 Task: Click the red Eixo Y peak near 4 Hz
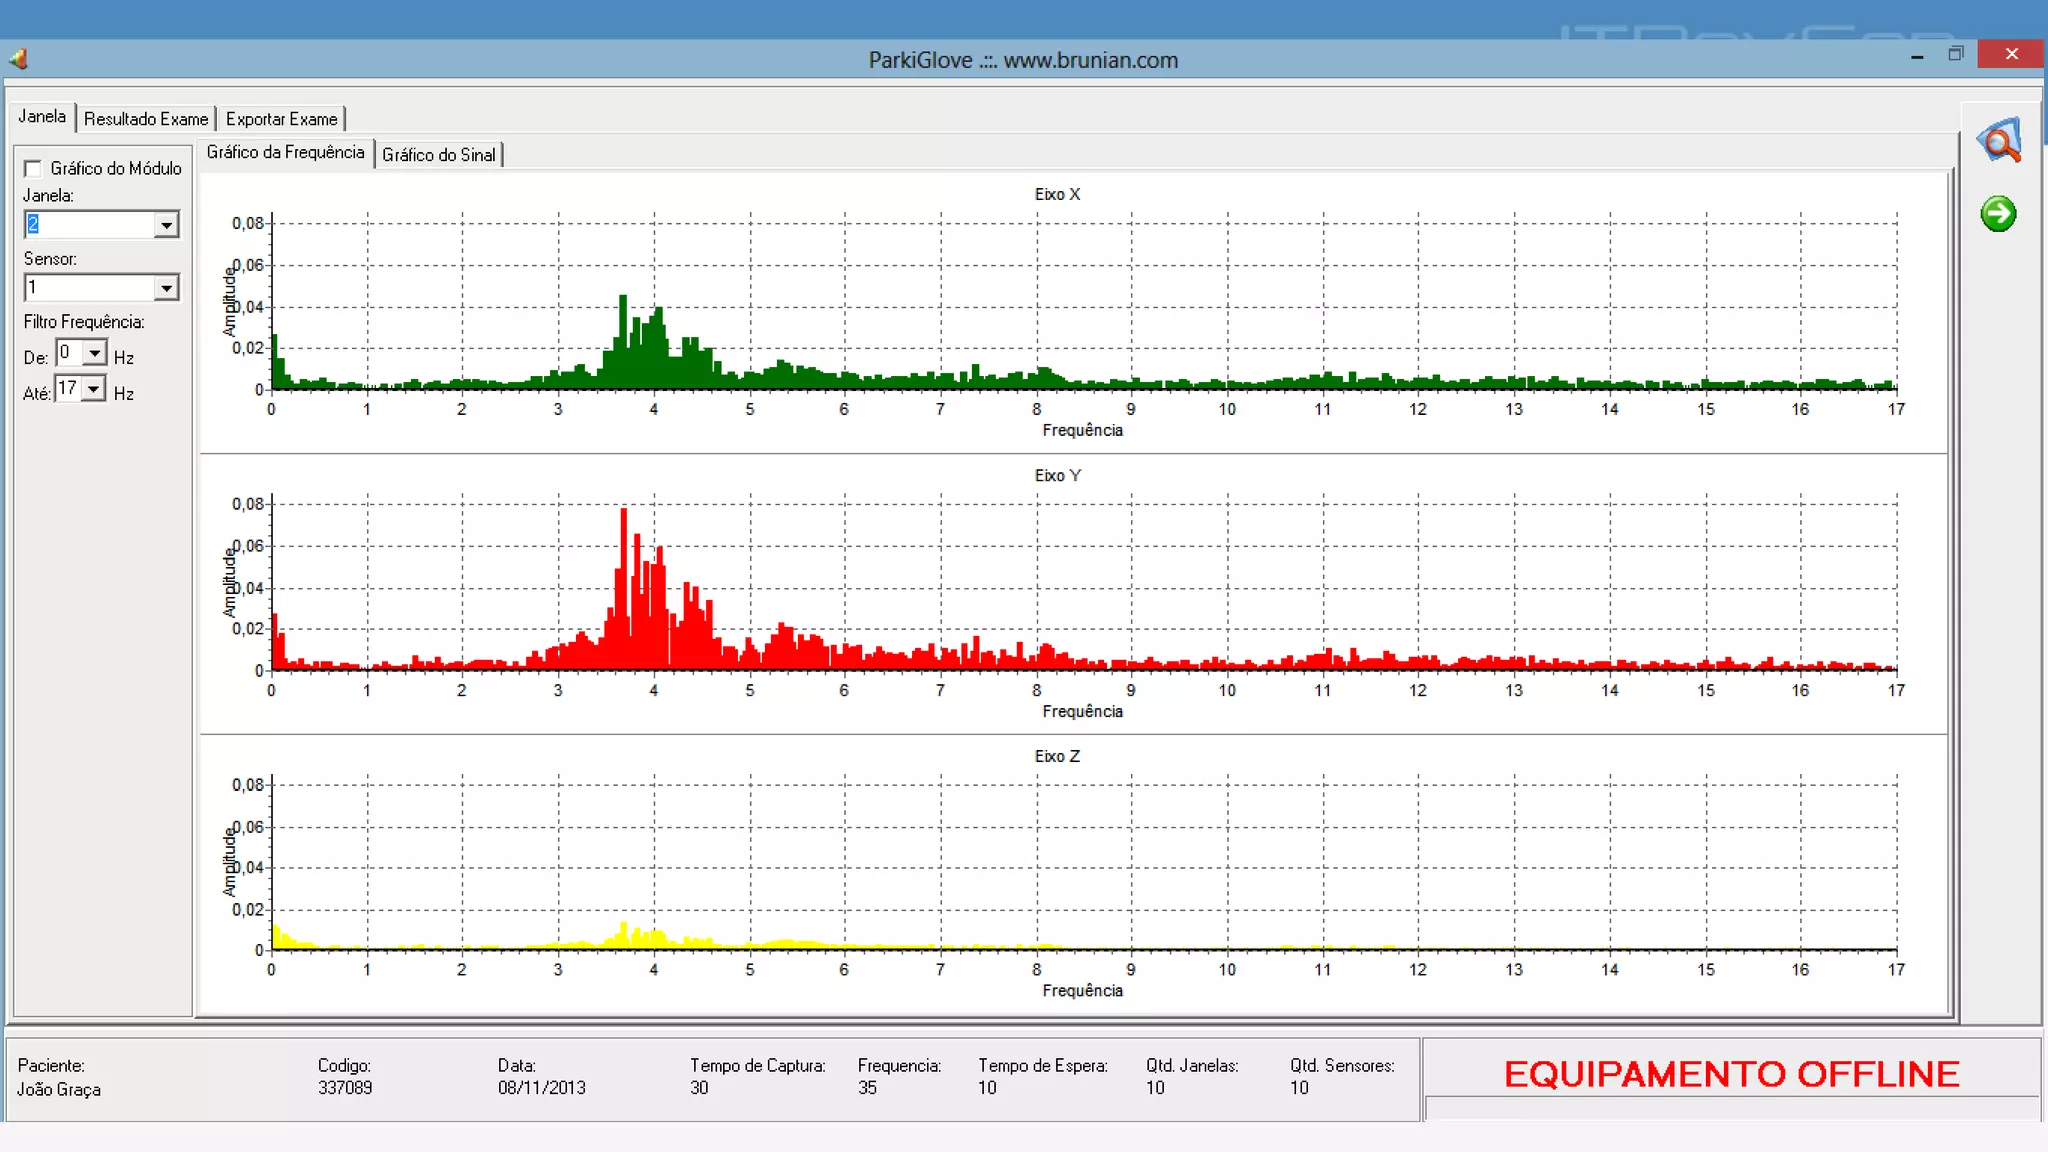[625, 590]
